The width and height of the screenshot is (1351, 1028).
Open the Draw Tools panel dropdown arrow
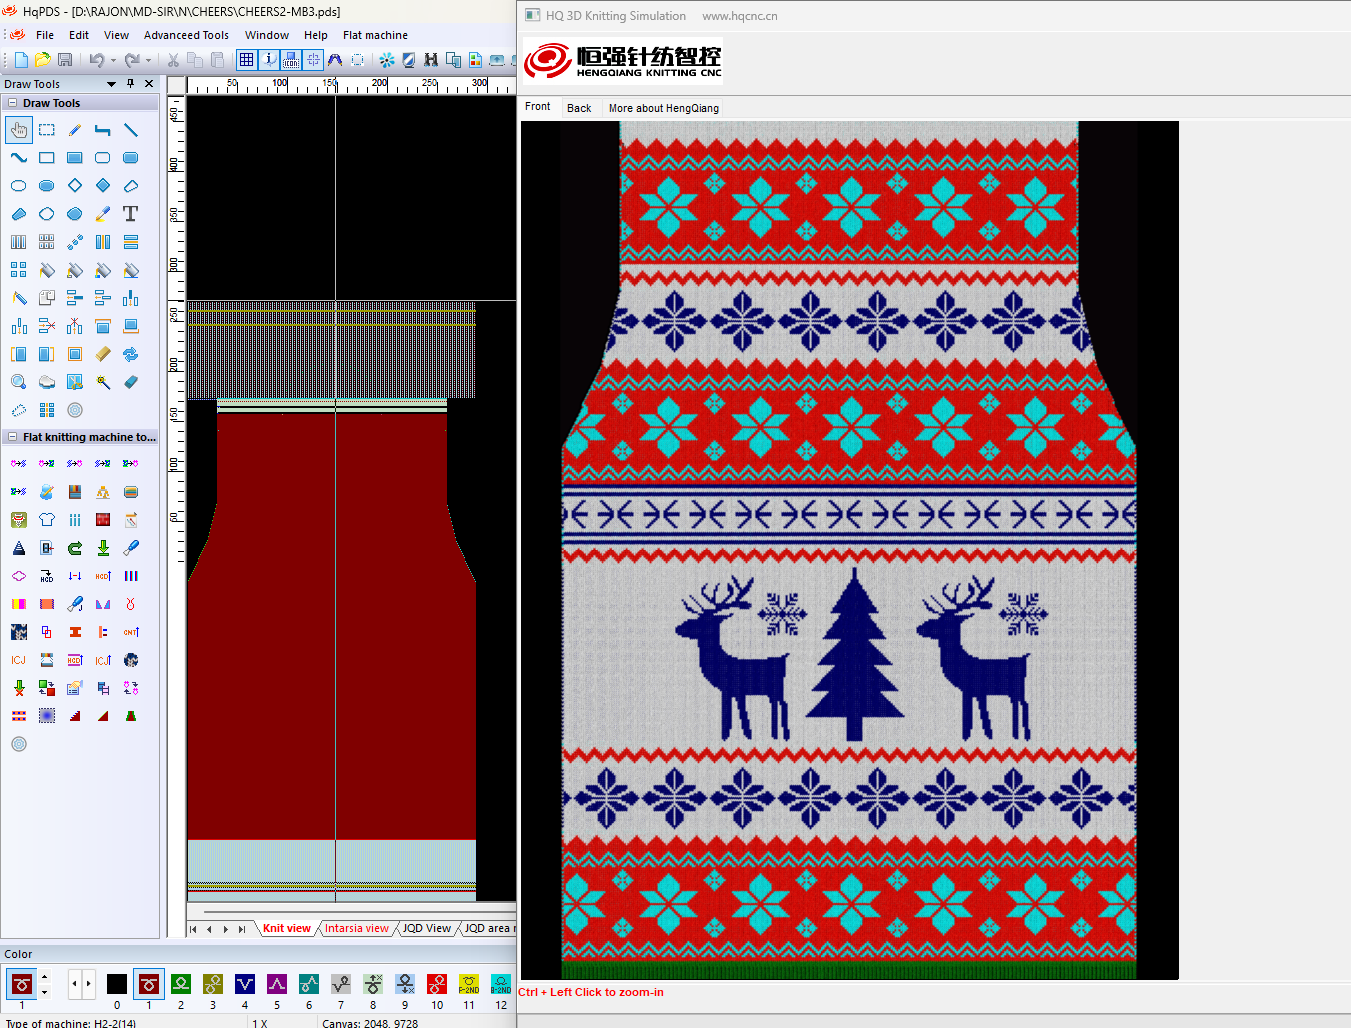pyautogui.click(x=112, y=84)
